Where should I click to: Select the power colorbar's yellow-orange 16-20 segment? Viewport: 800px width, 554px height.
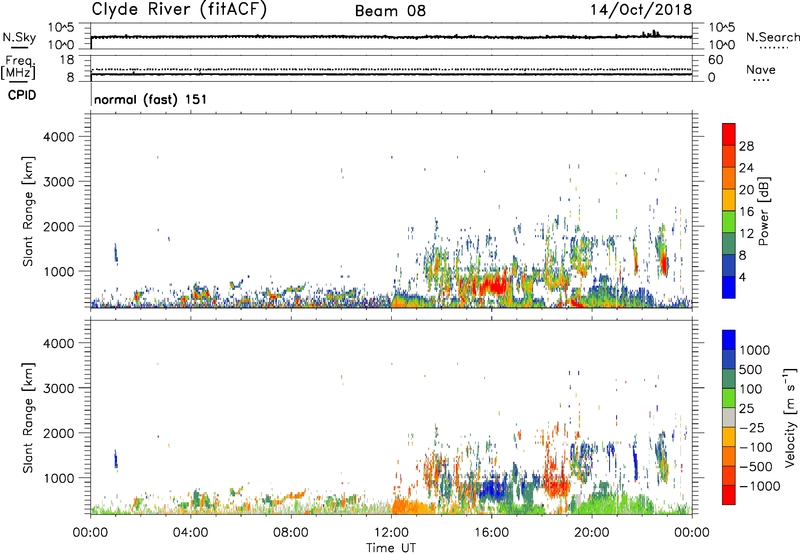click(x=729, y=200)
